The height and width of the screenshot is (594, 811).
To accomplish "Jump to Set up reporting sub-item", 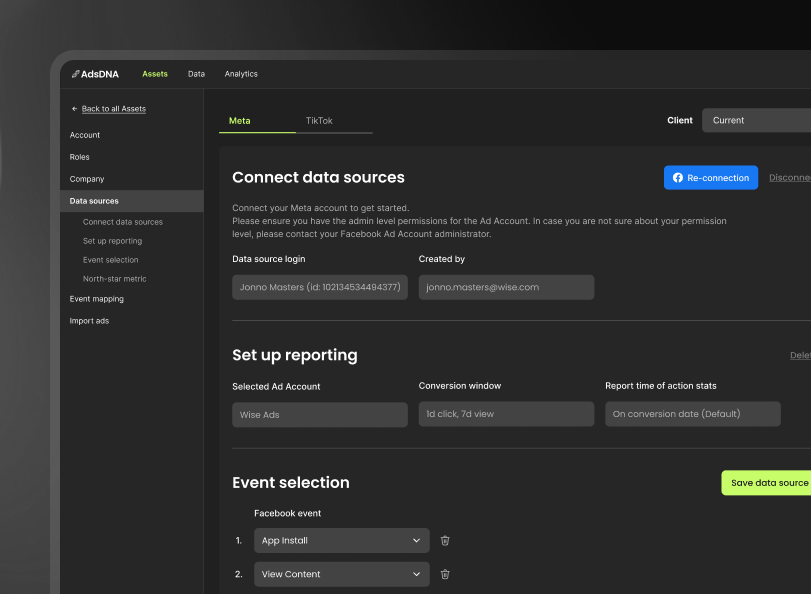I will click(112, 241).
